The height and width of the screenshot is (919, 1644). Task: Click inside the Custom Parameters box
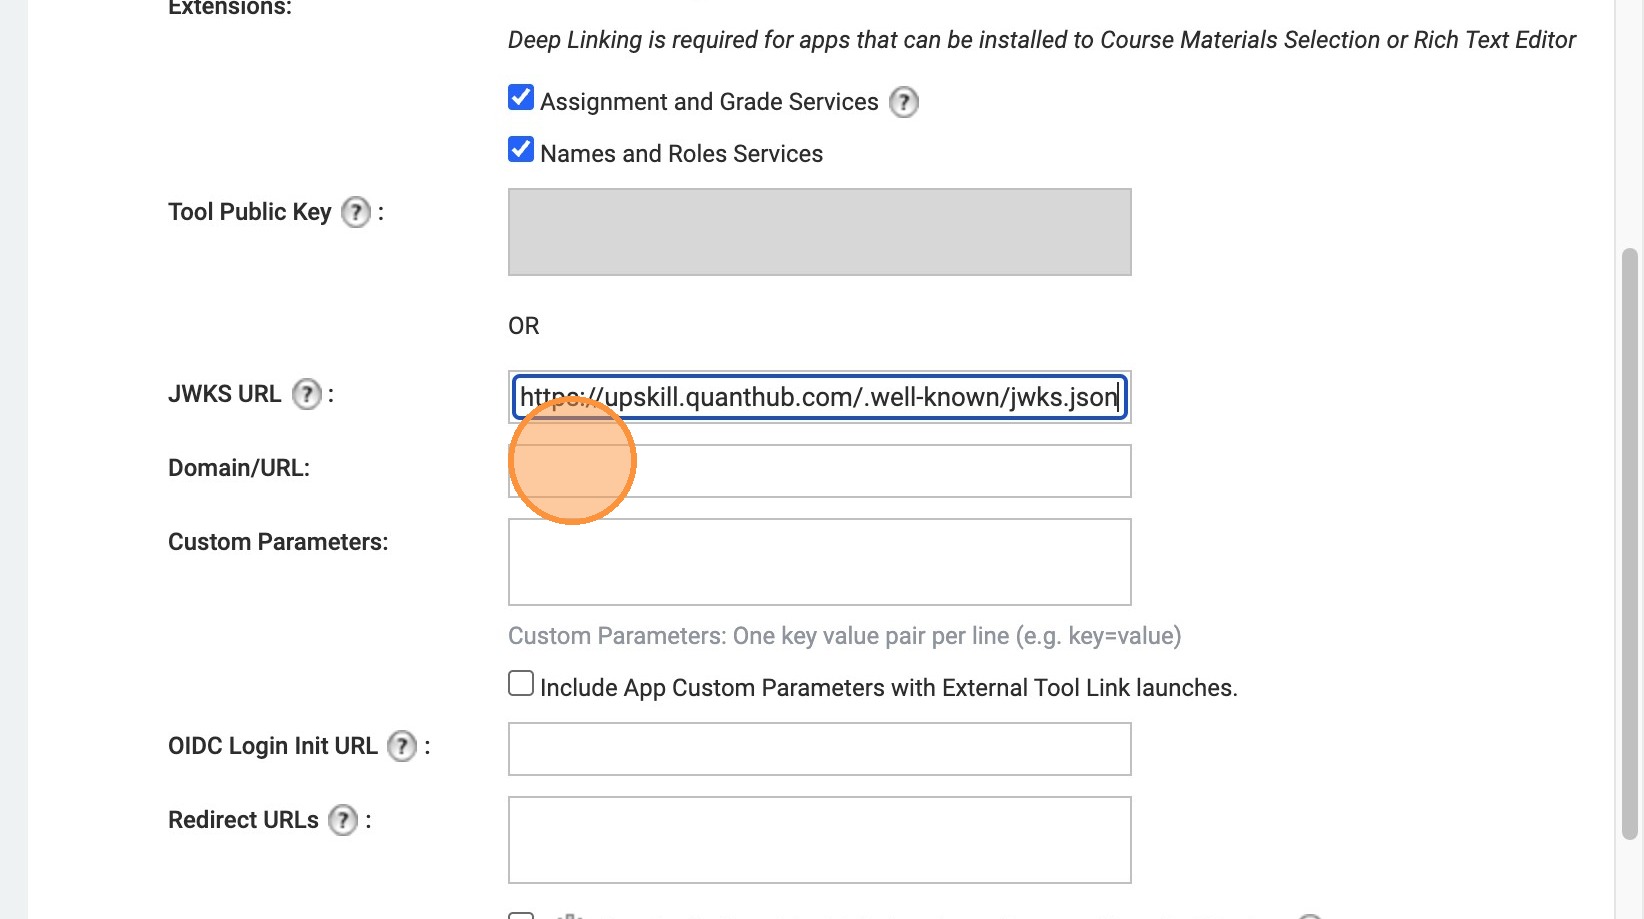click(819, 562)
